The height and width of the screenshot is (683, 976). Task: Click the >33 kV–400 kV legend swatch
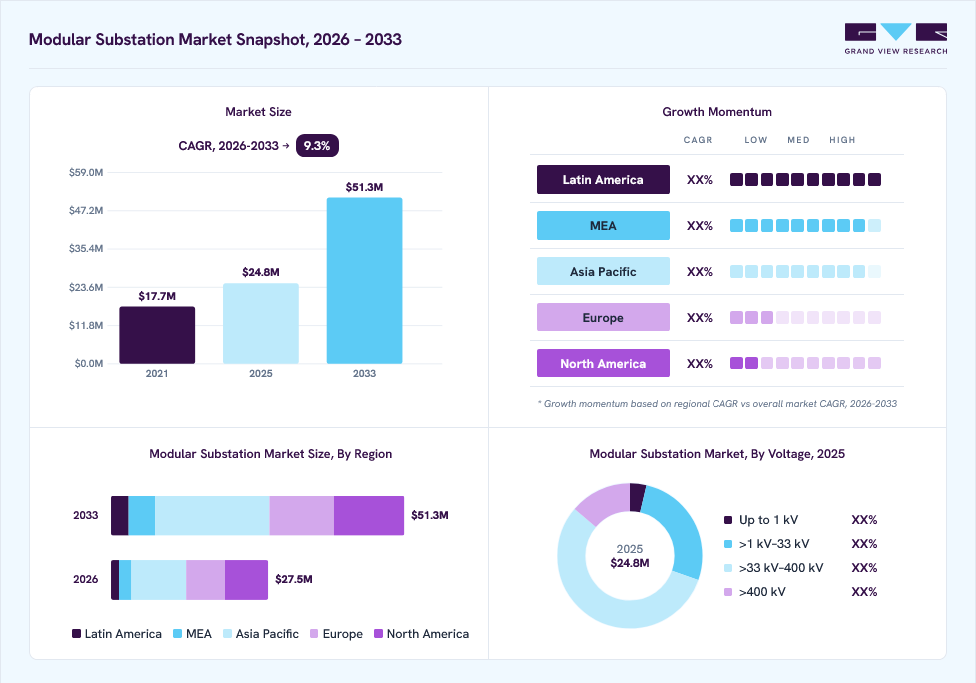728,568
